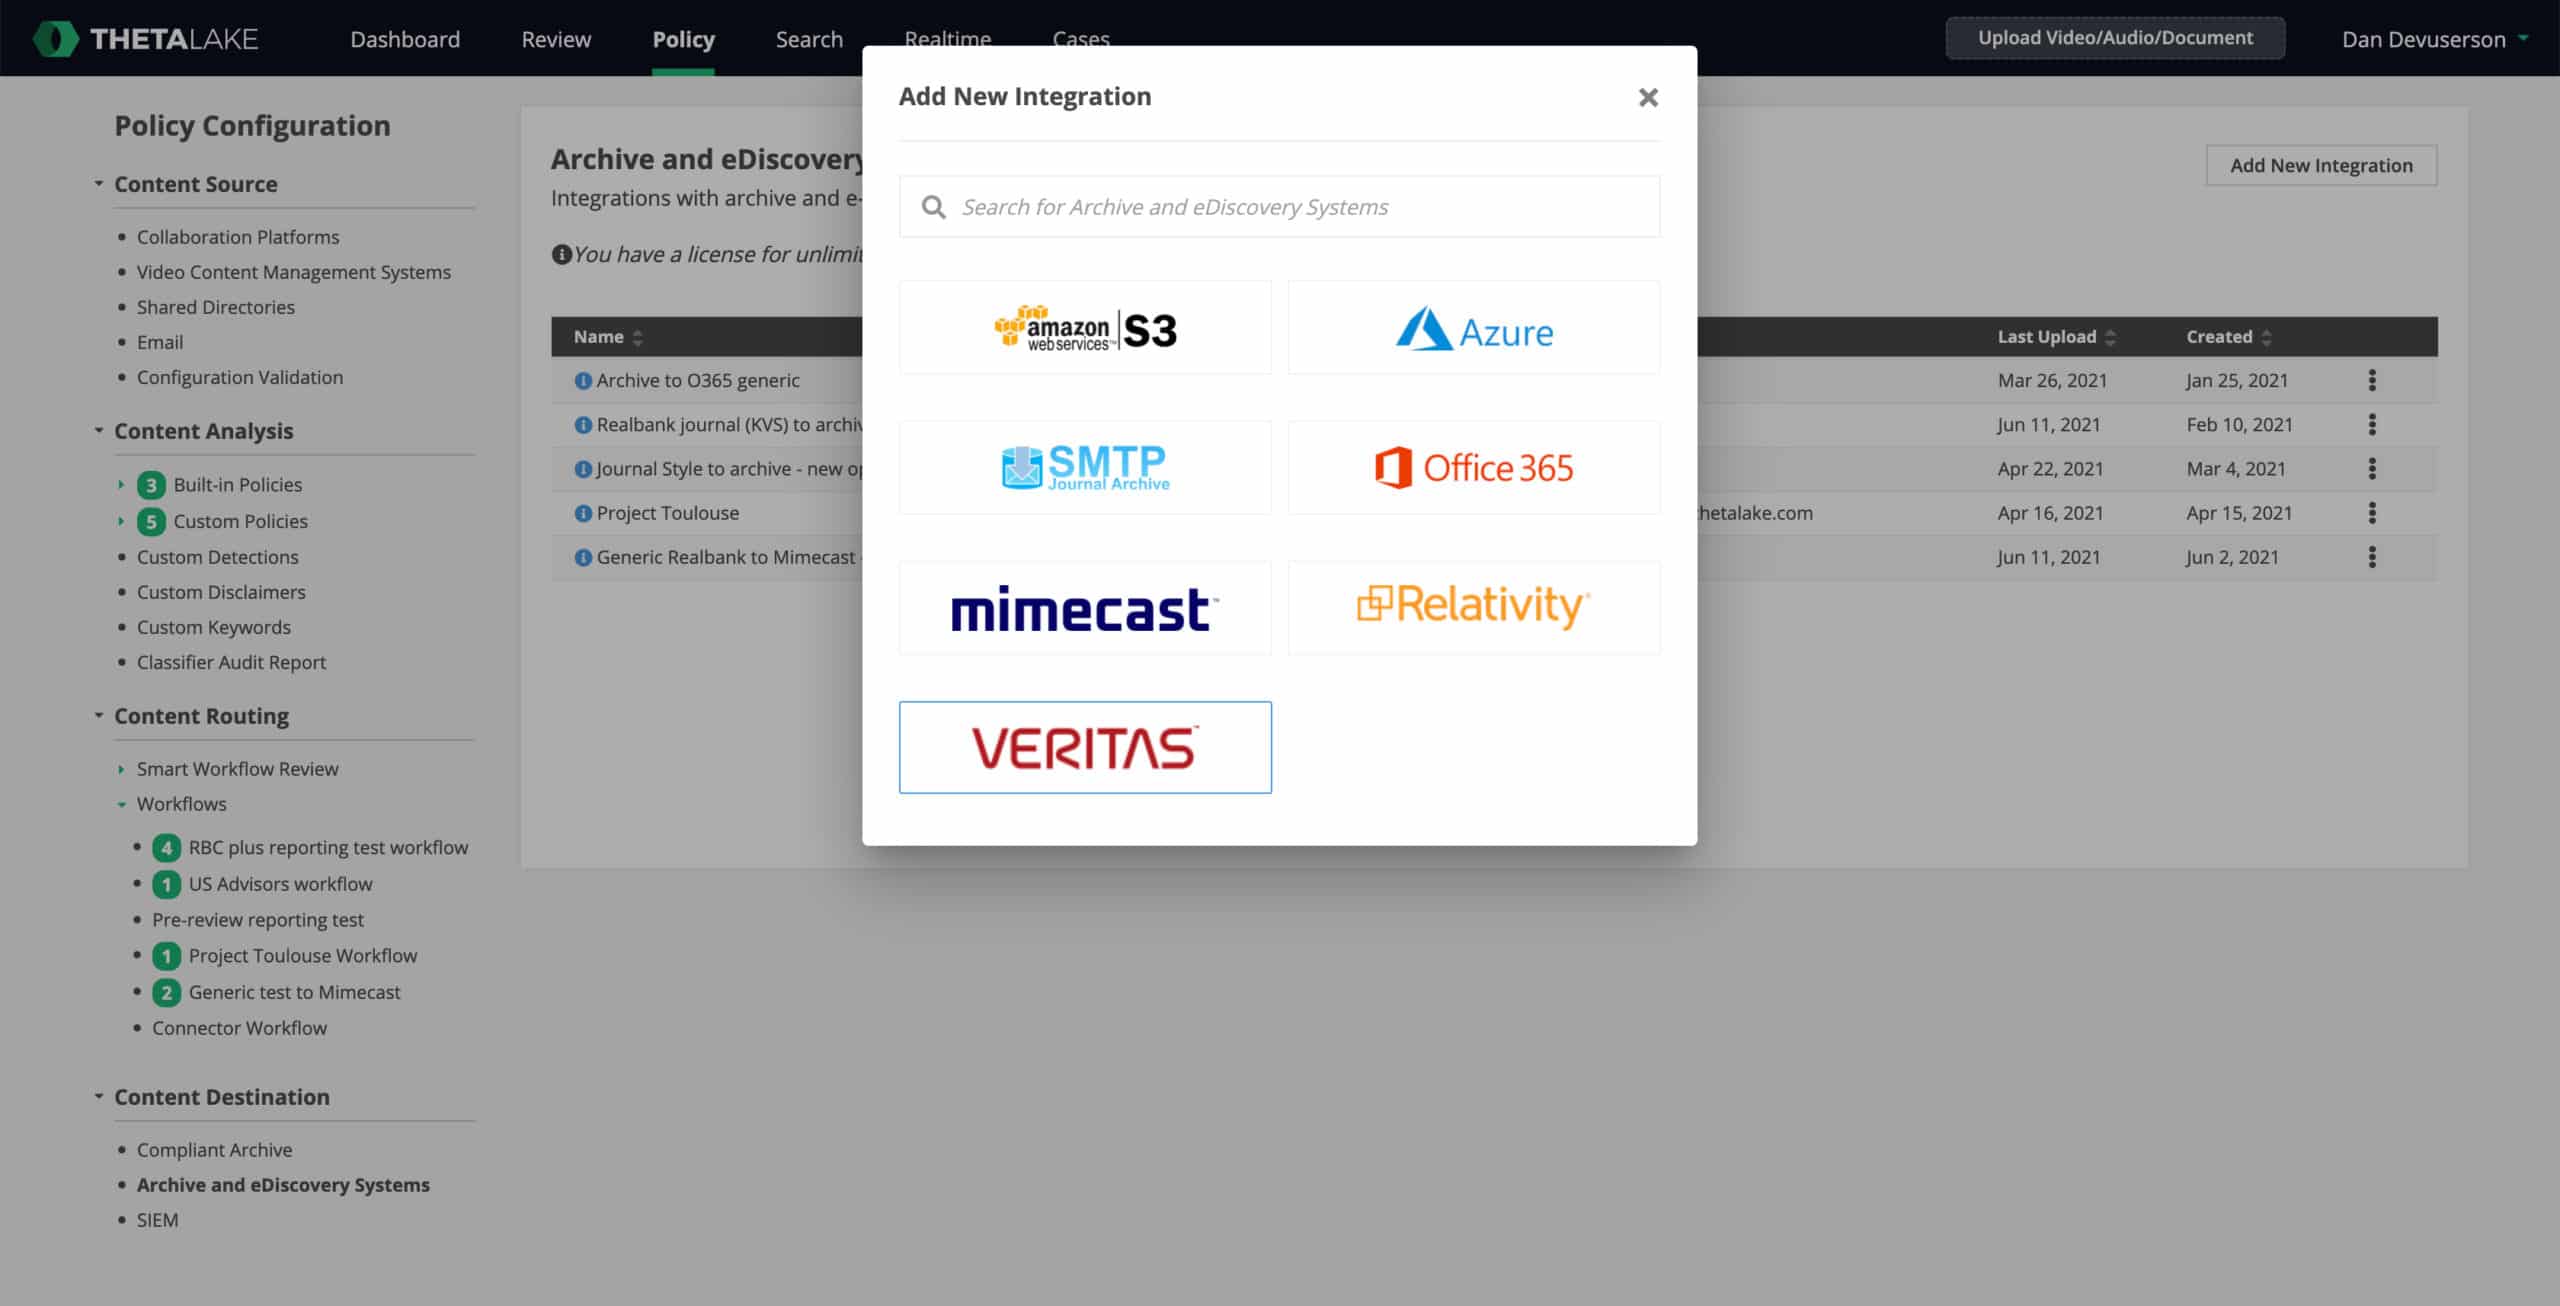Expand the Custom Policies item
This screenshot has width=2560, height=1306.
tap(121, 521)
